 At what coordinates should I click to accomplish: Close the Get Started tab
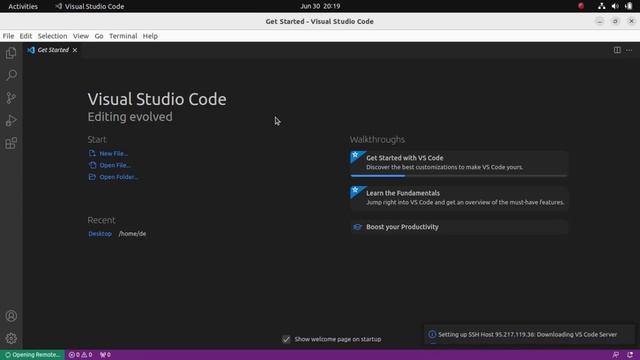tap(75, 50)
